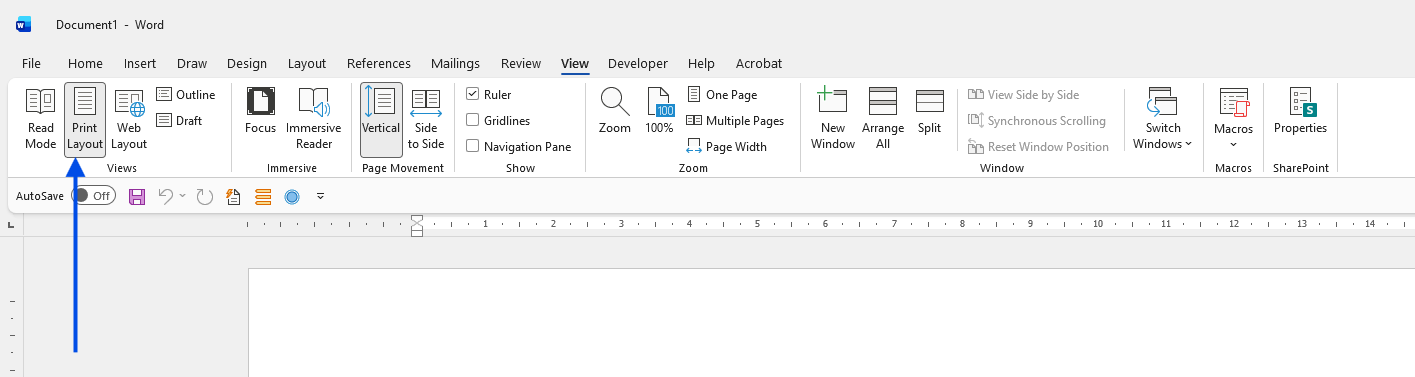Switch to Web Layout view
1415x377 pixels.
129,119
